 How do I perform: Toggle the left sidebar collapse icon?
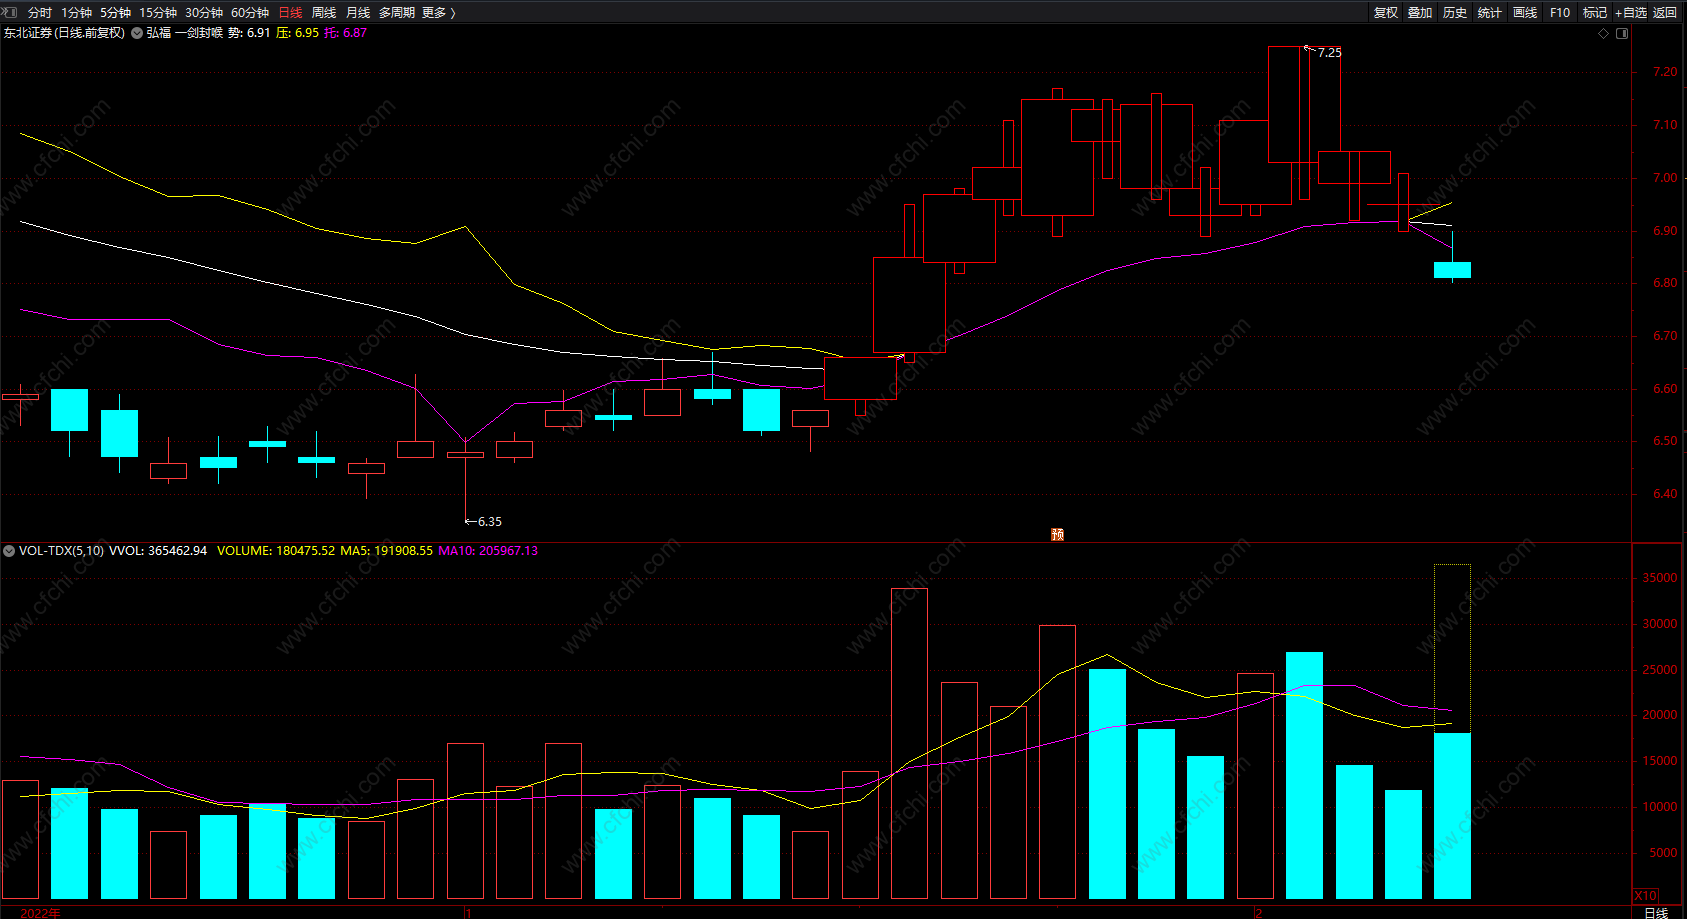coord(10,12)
